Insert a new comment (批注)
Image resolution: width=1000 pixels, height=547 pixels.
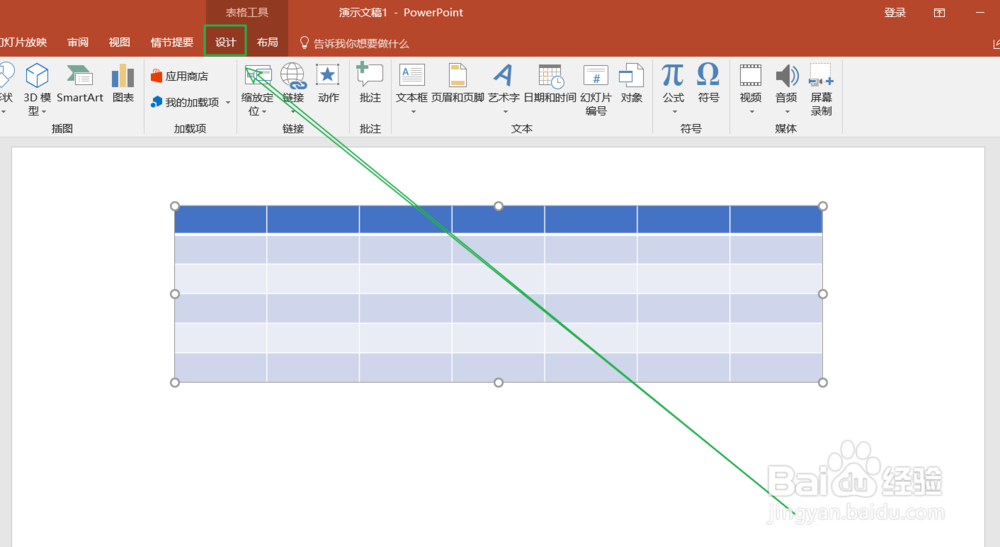[370, 83]
